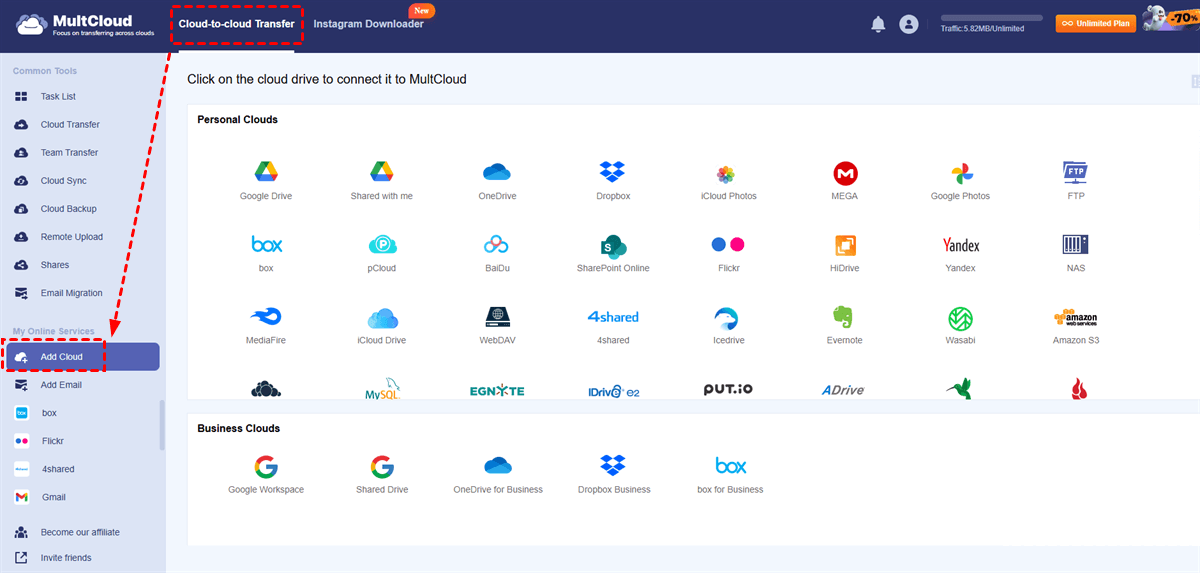Connect pCloud drive
Screen dimensions: 1200x573
click(381, 253)
